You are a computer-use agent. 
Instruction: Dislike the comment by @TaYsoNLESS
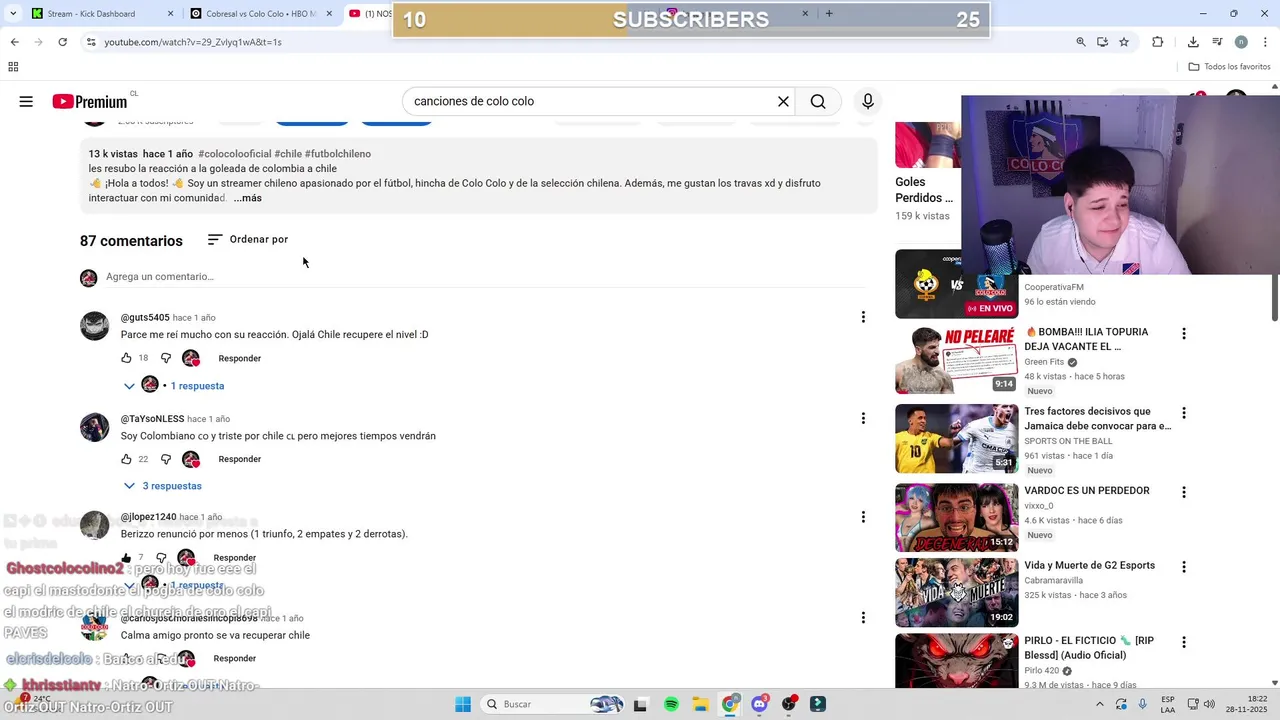point(166,459)
